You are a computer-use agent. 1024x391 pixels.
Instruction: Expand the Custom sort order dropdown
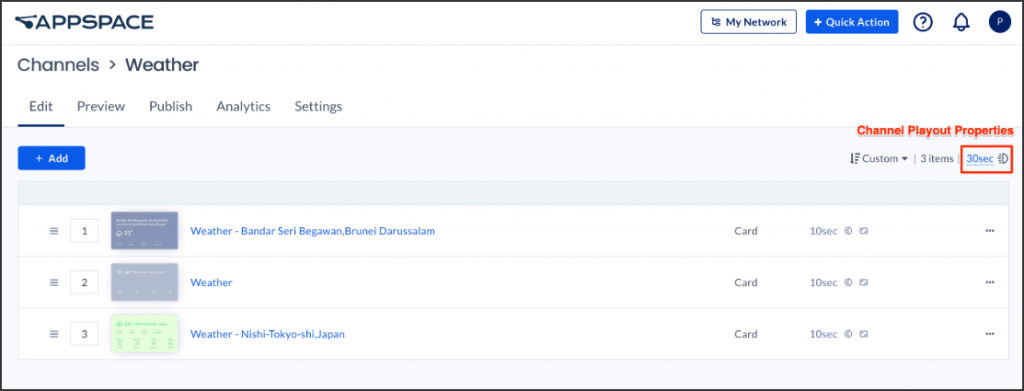879,159
